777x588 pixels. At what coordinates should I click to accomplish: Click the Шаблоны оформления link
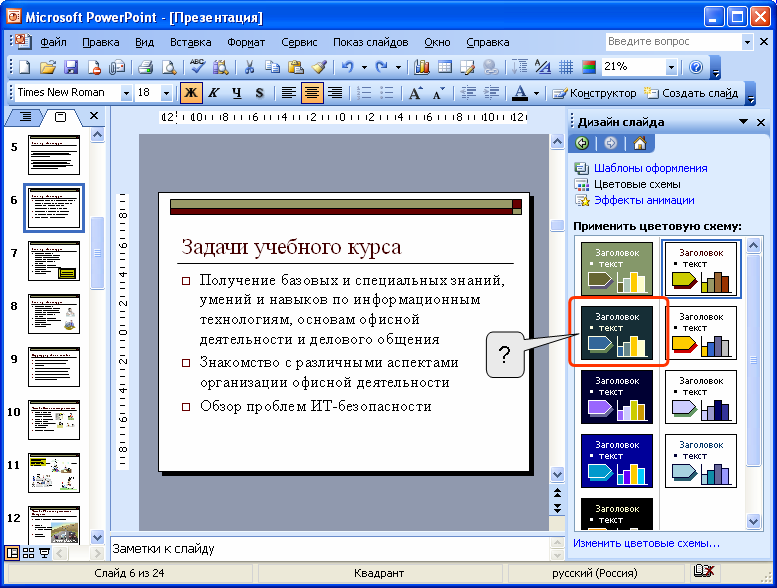click(650, 168)
